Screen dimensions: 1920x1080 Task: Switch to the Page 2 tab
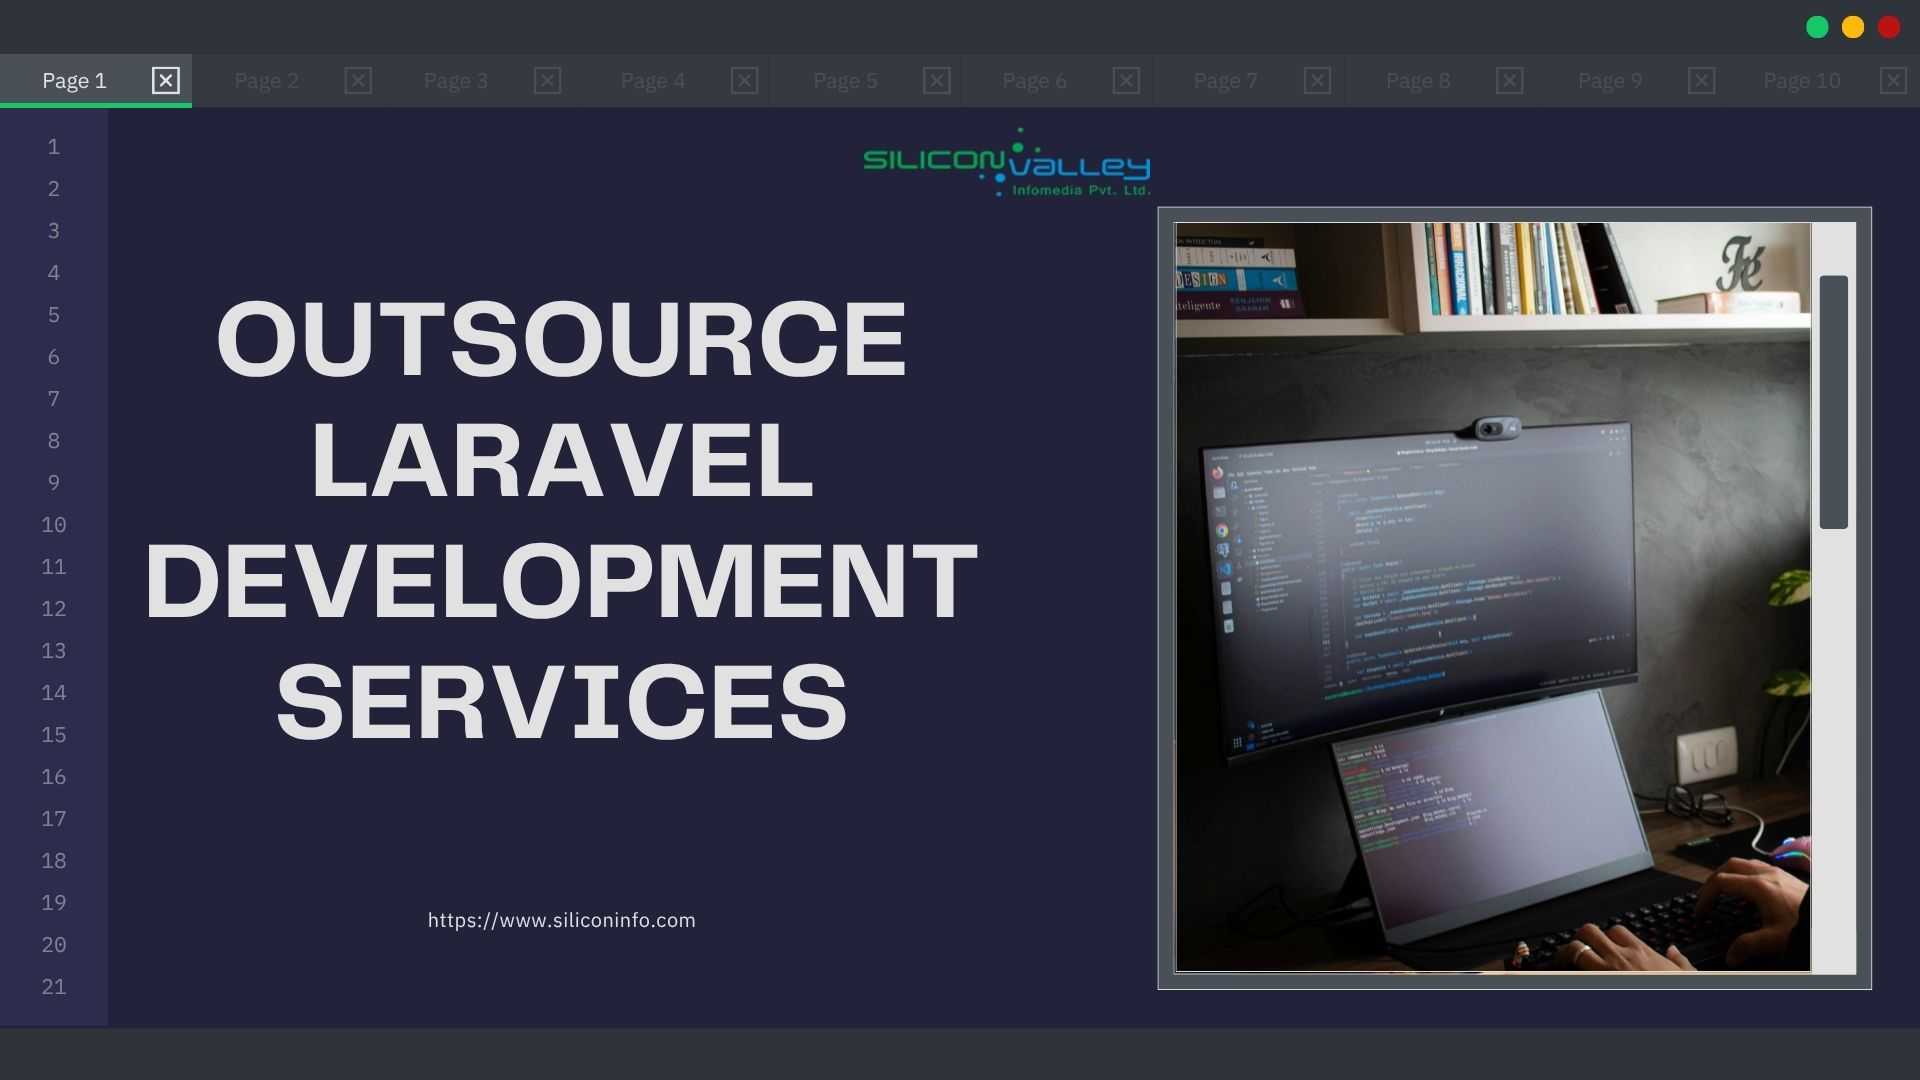(x=266, y=80)
